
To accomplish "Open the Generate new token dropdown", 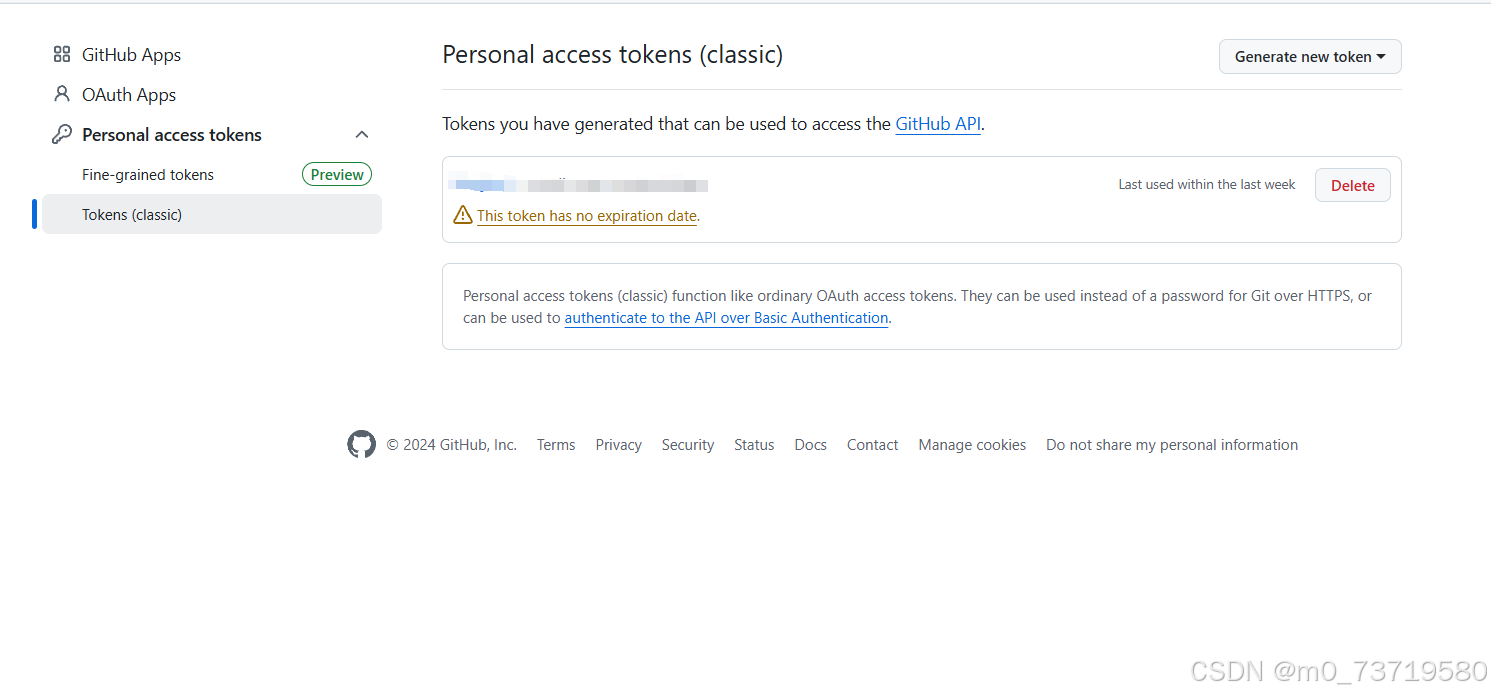I will point(1309,57).
